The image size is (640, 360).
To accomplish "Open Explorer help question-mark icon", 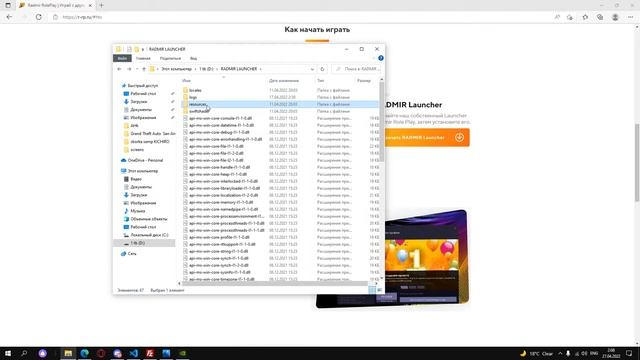I will 381,58.
